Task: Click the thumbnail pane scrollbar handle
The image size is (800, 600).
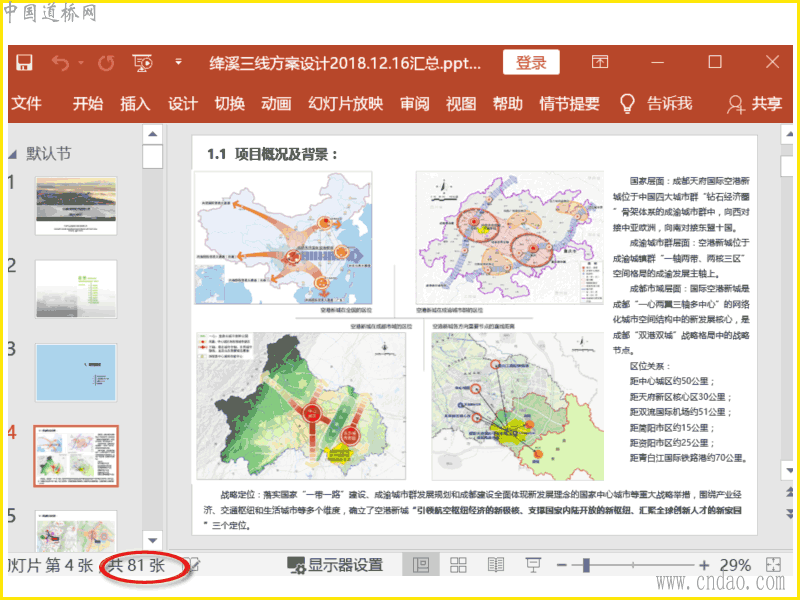Action: (x=153, y=157)
